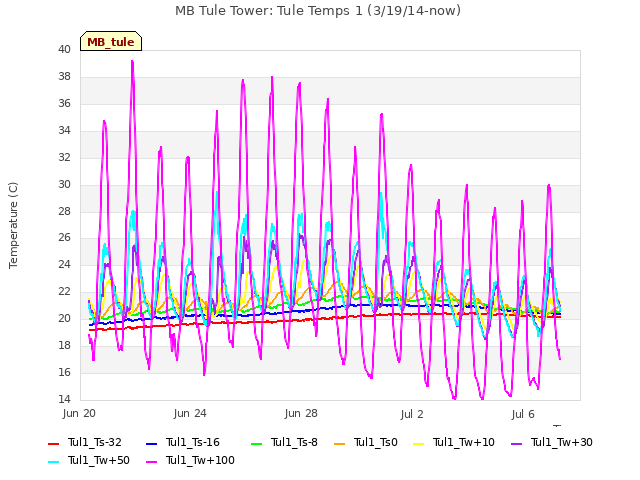
Task: Click the orange Tul1_Ts0 legend swatch
Action: pyautogui.click(x=339, y=444)
